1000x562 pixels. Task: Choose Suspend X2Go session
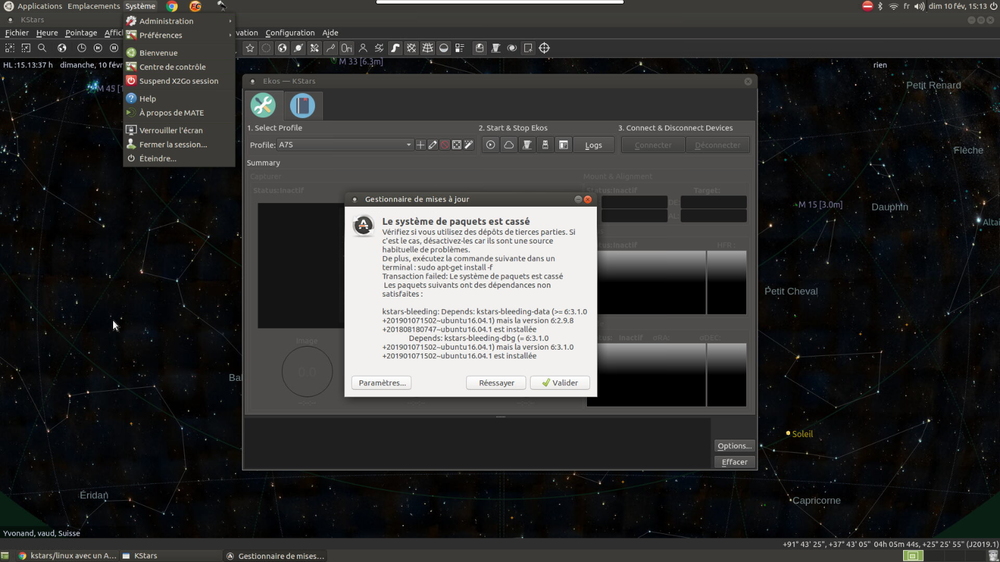click(179, 81)
